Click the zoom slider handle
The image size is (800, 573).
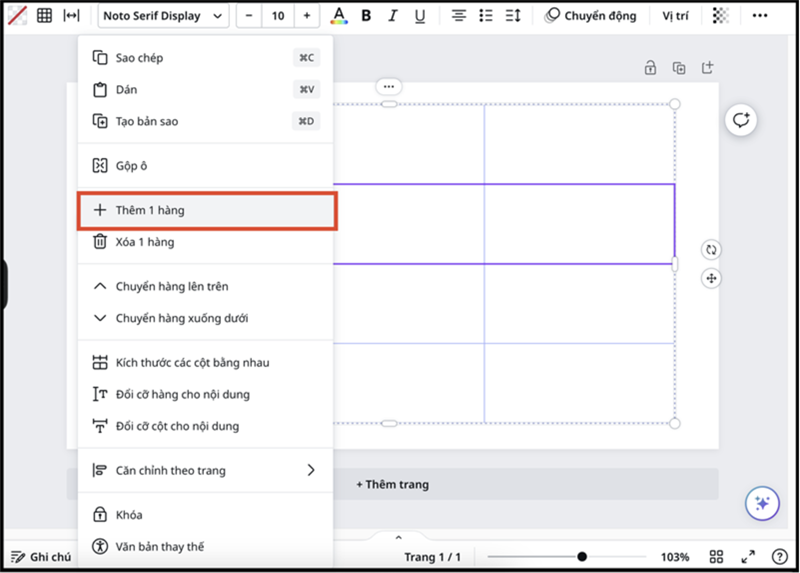582,557
